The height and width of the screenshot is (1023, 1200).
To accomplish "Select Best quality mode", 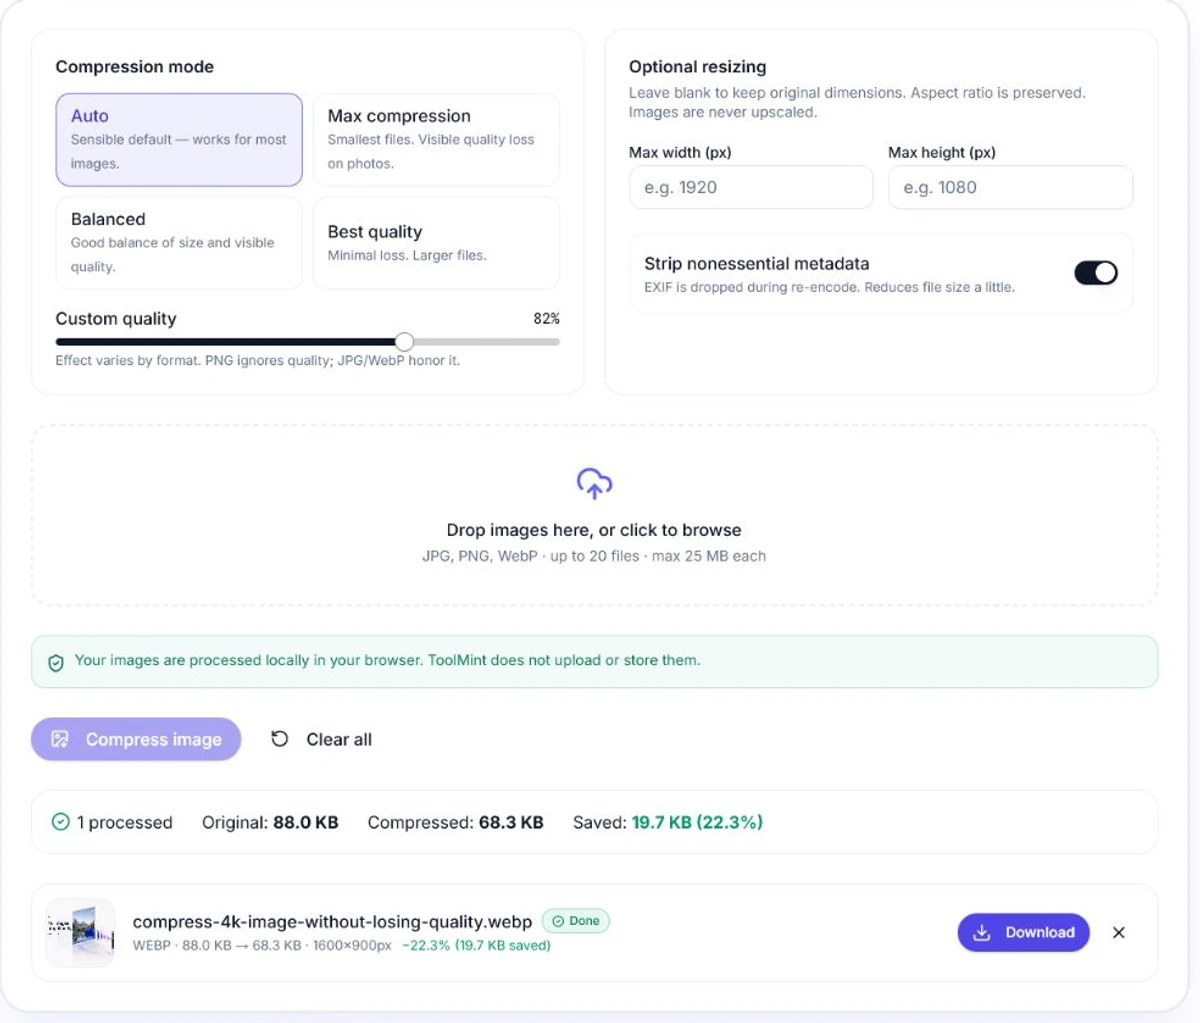I will (436, 243).
